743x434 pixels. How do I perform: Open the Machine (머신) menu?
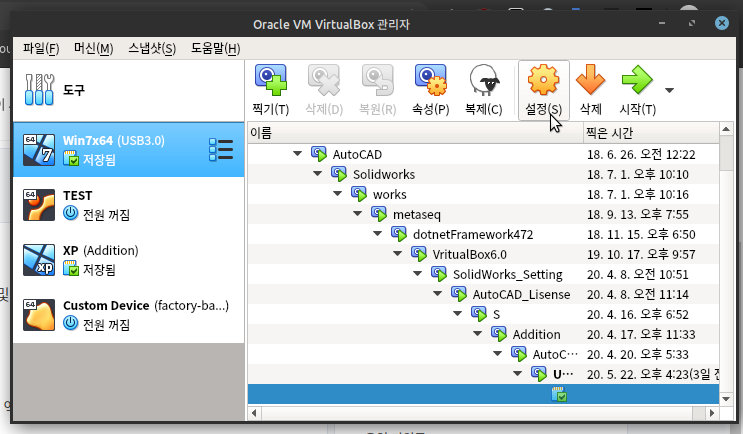(93, 48)
